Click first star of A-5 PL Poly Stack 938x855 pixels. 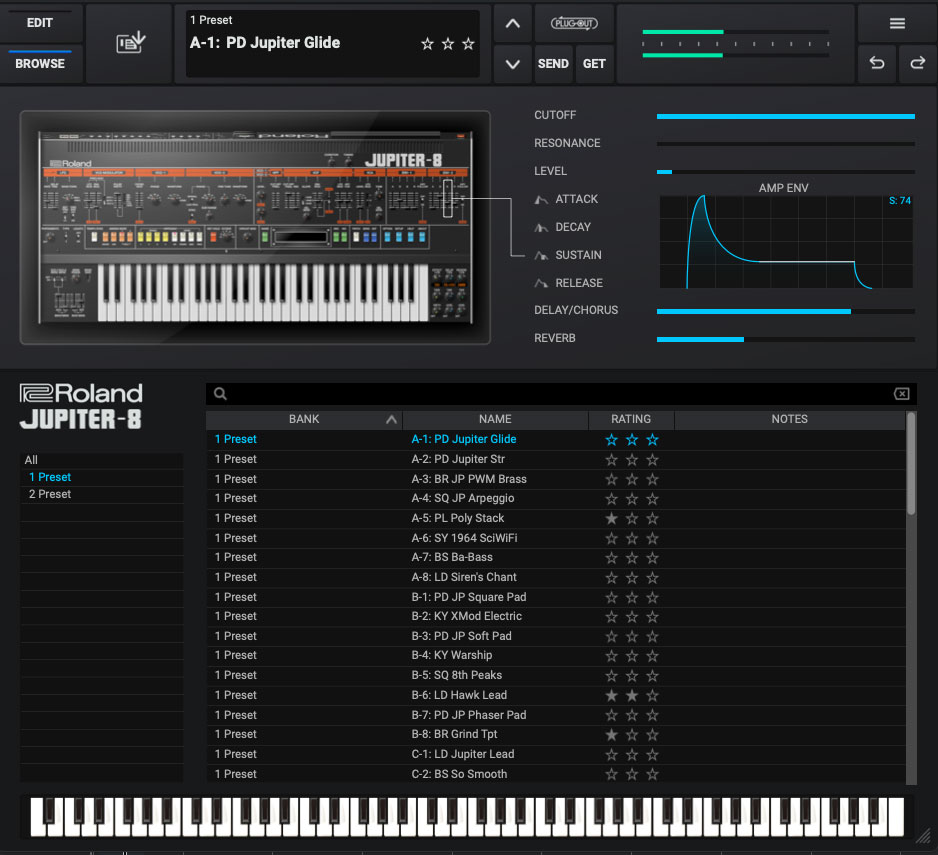[611, 519]
